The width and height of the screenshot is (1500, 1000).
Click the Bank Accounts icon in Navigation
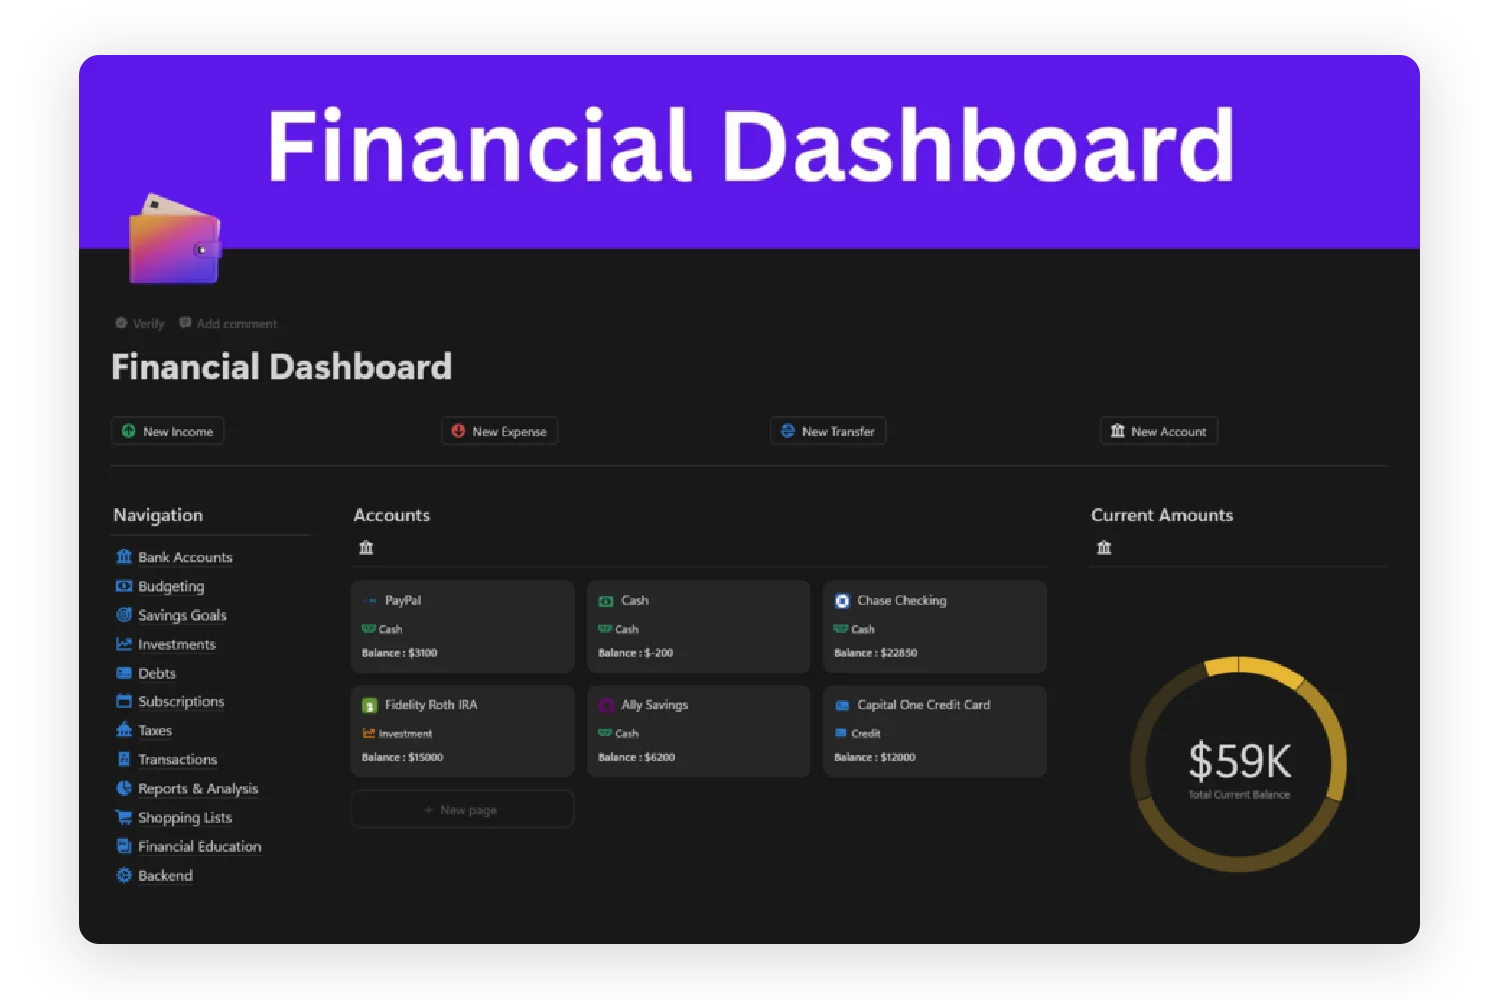[124, 556]
